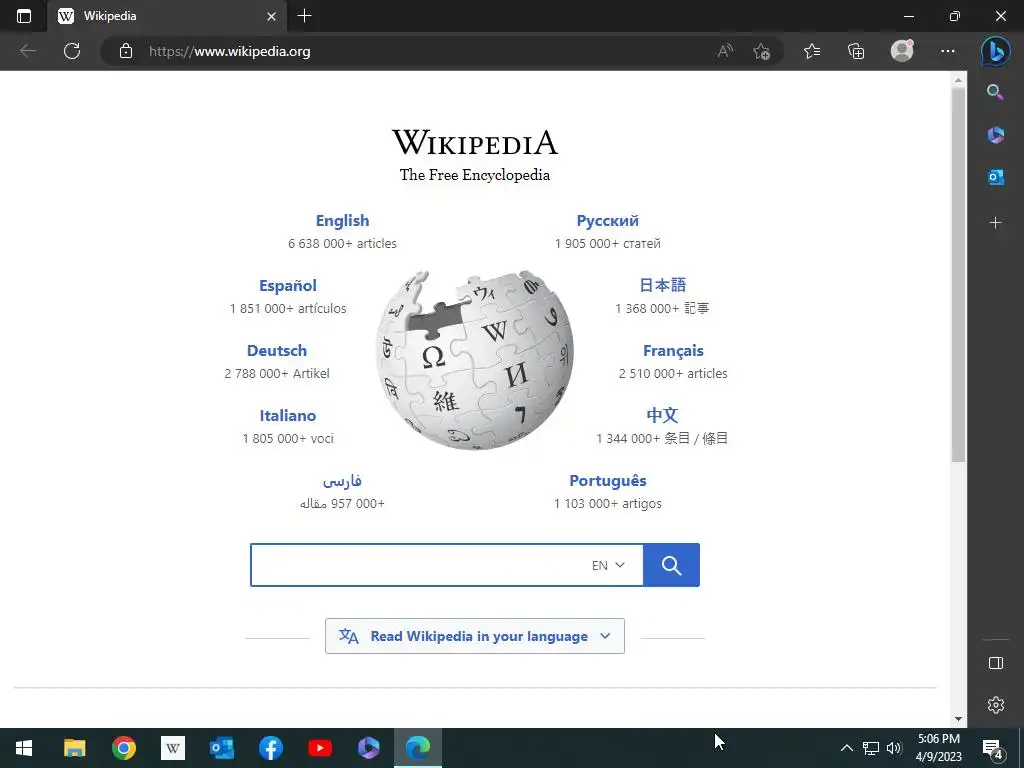This screenshot has height=768, width=1024.
Task: Open the taskbar clock and date
Action: click(938, 748)
